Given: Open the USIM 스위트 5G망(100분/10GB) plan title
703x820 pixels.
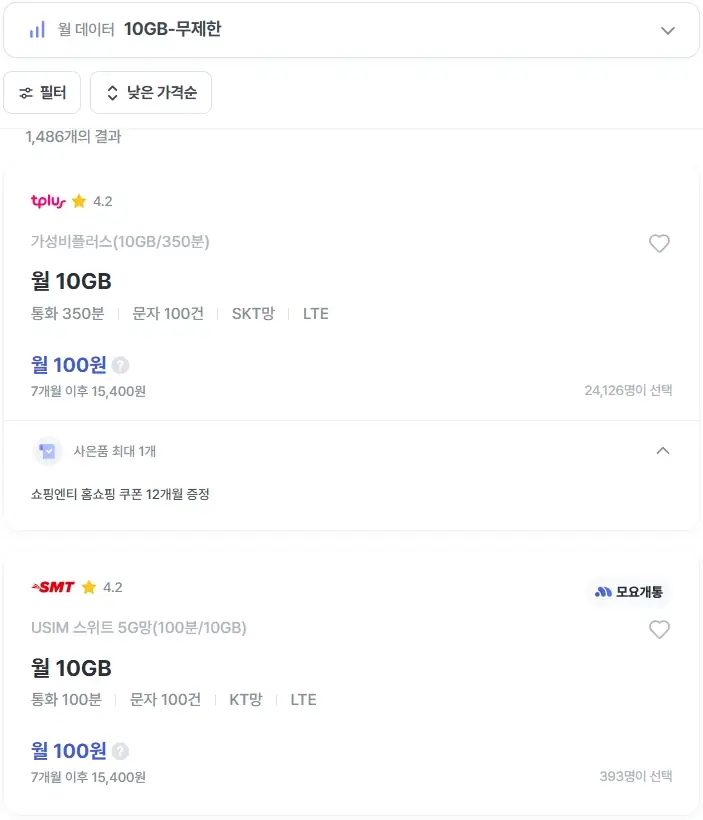Looking at the screenshot, I should coord(139,627).
